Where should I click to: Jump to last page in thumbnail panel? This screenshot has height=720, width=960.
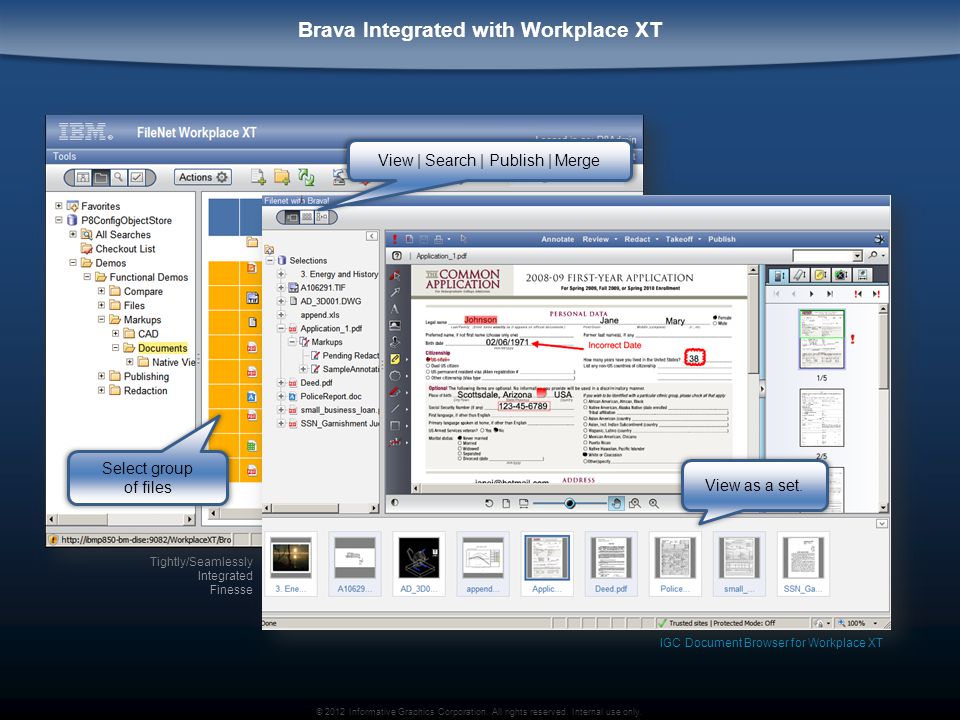tap(830, 294)
